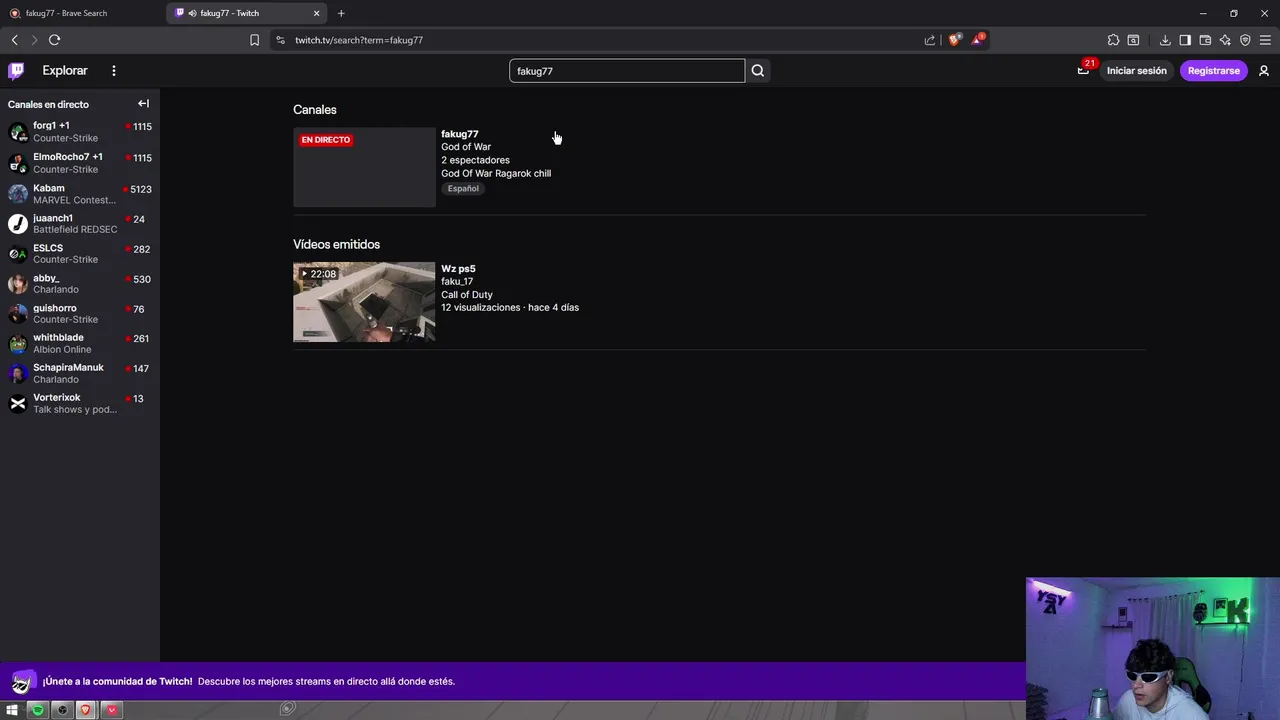The image size is (1280, 720).
Task: Click the Twitch search magnifier button
Action: tap(758, 70)
